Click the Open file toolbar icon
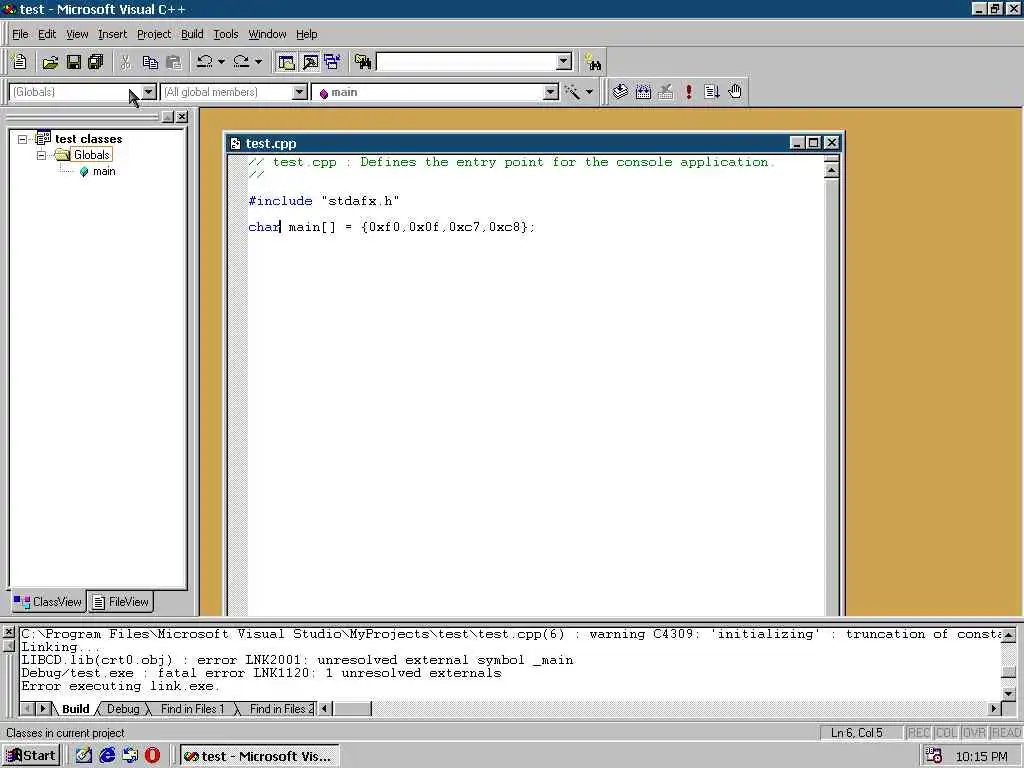The image size is (1024, 768). [x=50, y=62]
